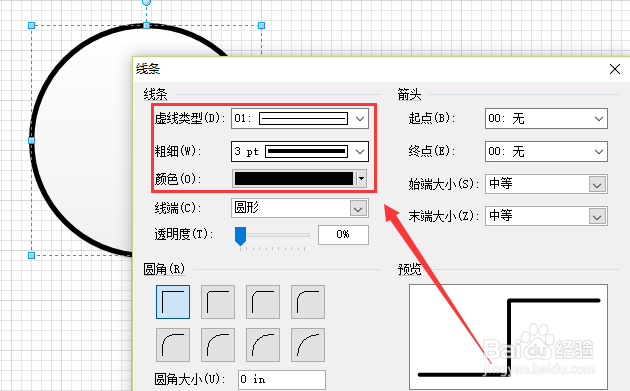Click the black line color swatch

click(x=294, y=178)
